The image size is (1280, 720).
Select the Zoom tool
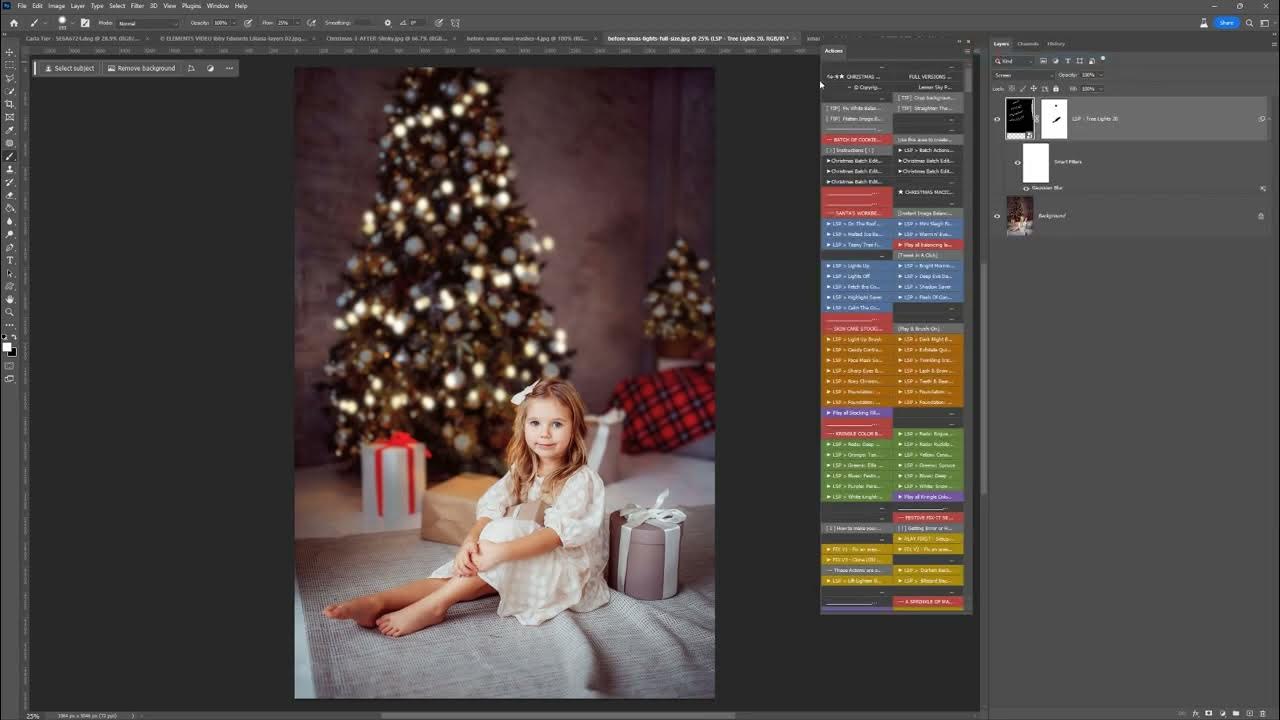click(x=9, y=312)
